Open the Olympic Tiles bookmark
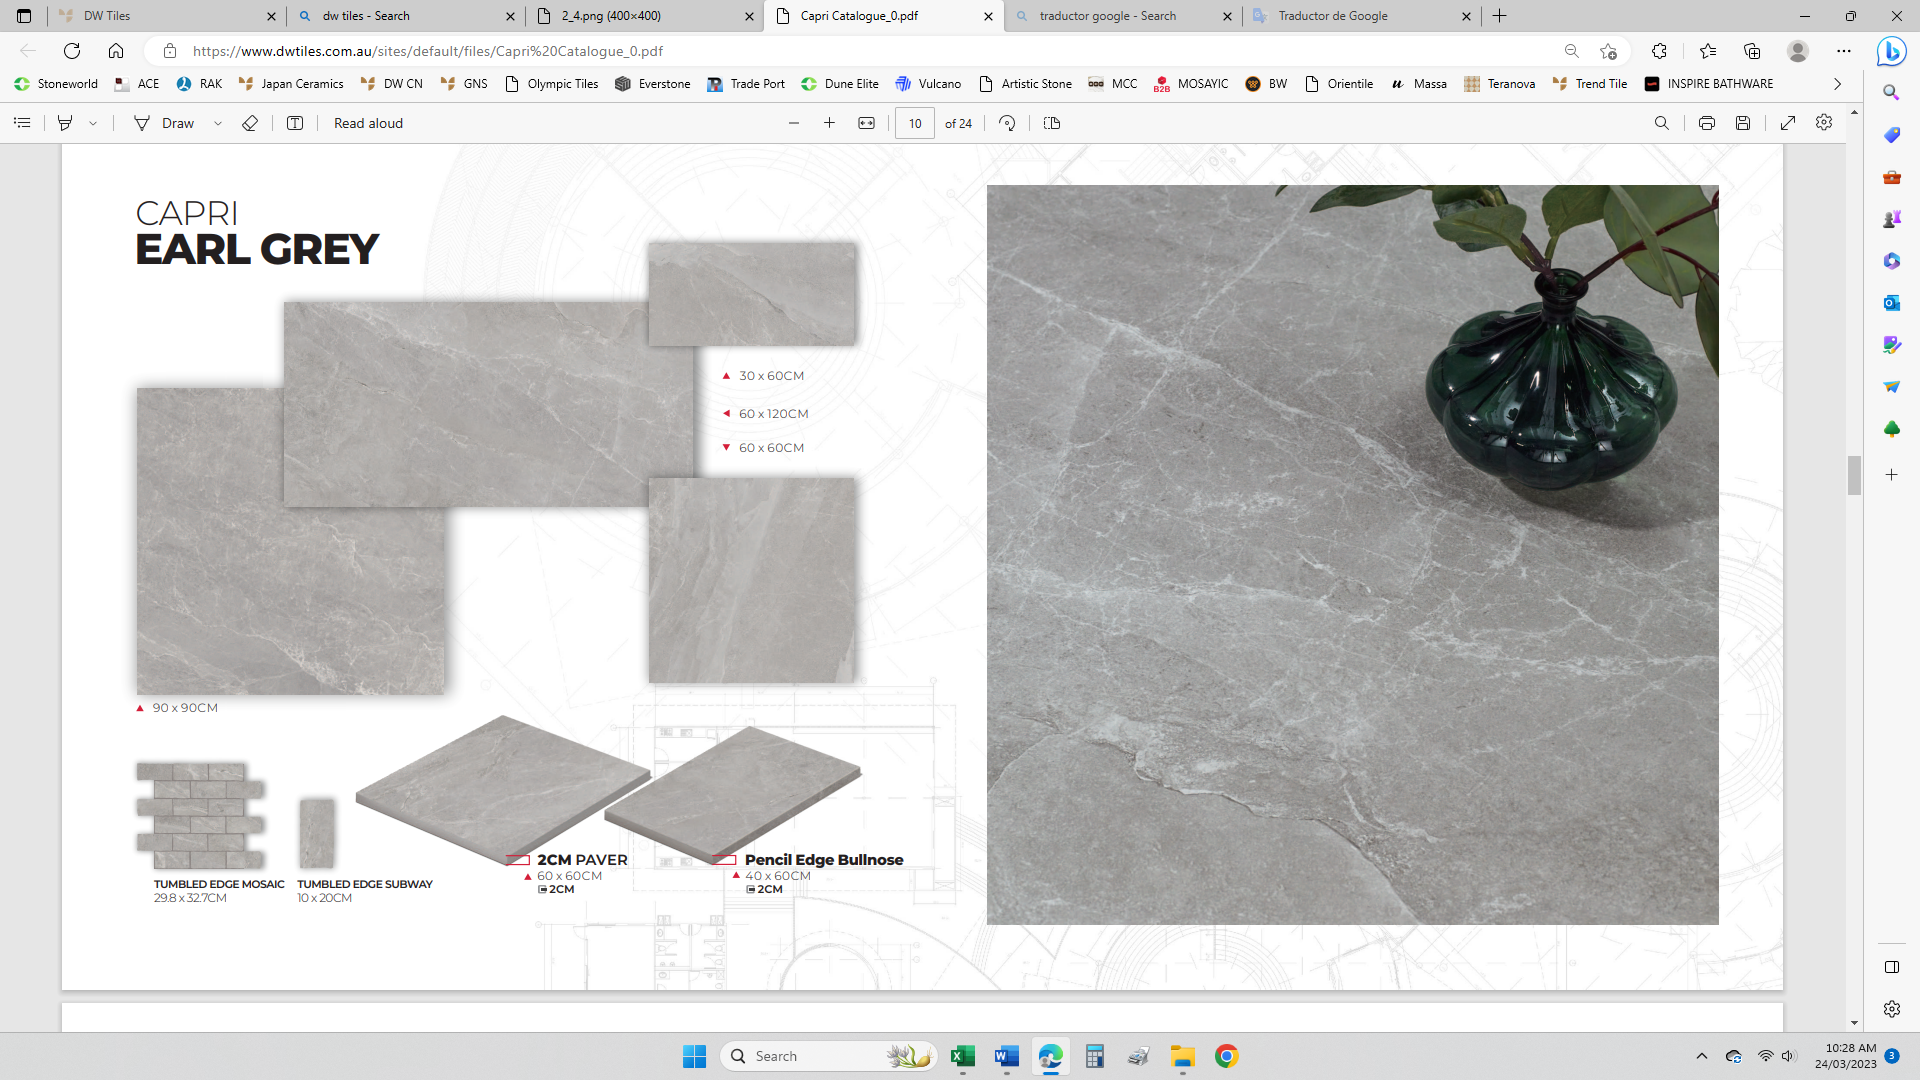 (x=552, y=84)
